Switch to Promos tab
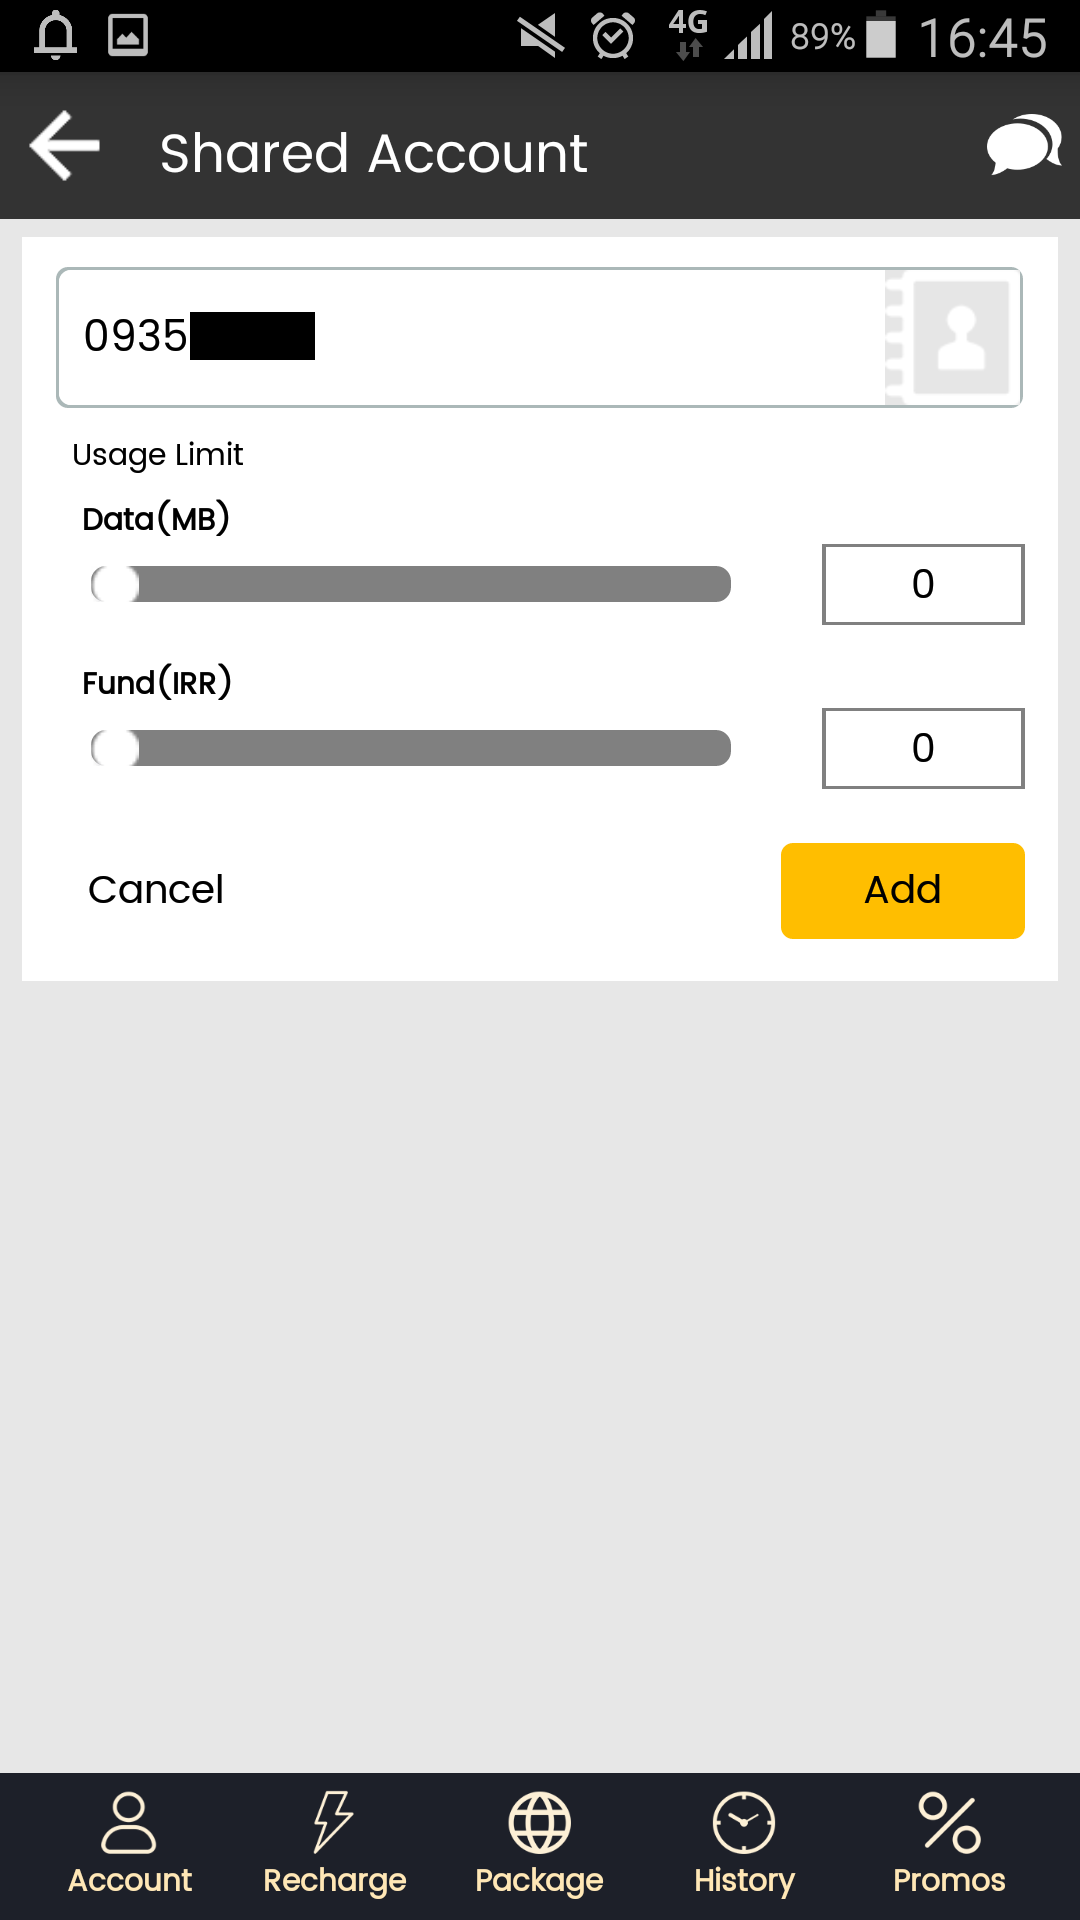Image resolution: width=1080 pixels, height=1920 pixels. [x=949, y=1844]
